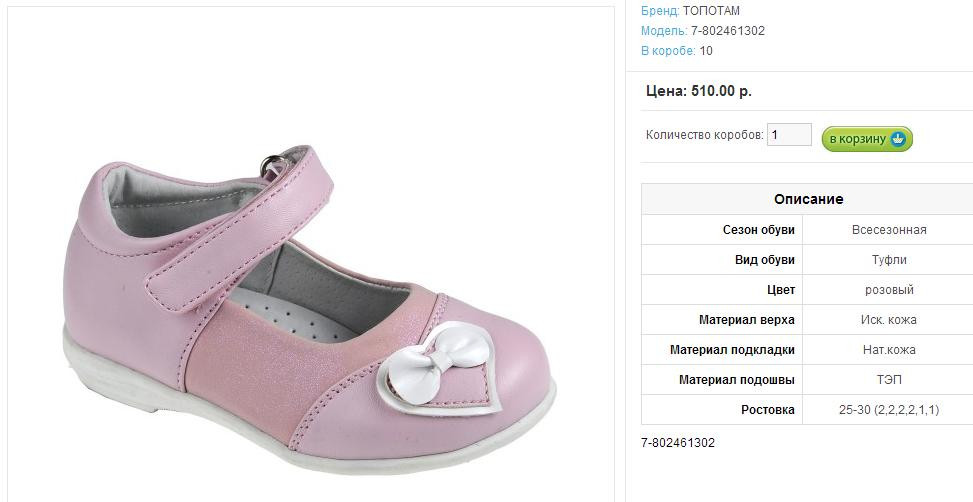This screenshot has width=973, height=502.
Task: Click the «Туфли» shoe type value
Action: pos(889,260)
